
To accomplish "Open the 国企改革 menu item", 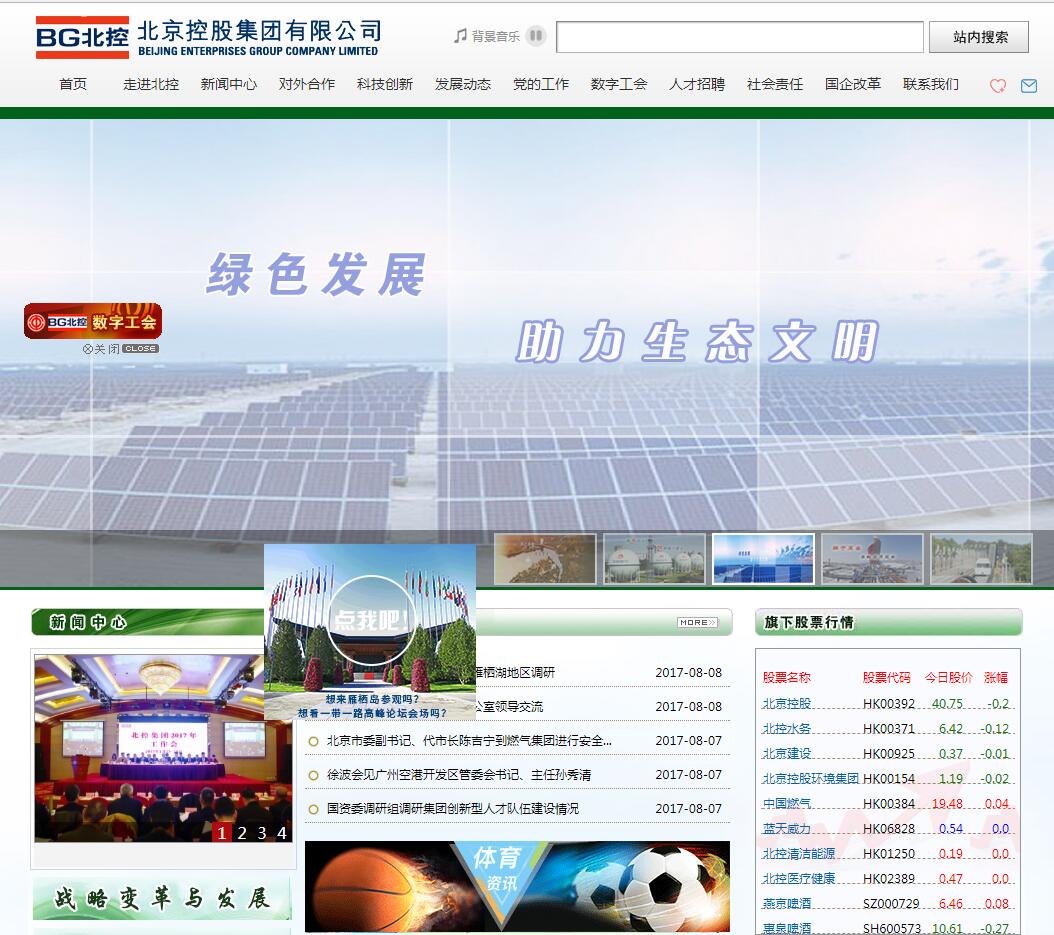I will (x=852, y=84).
